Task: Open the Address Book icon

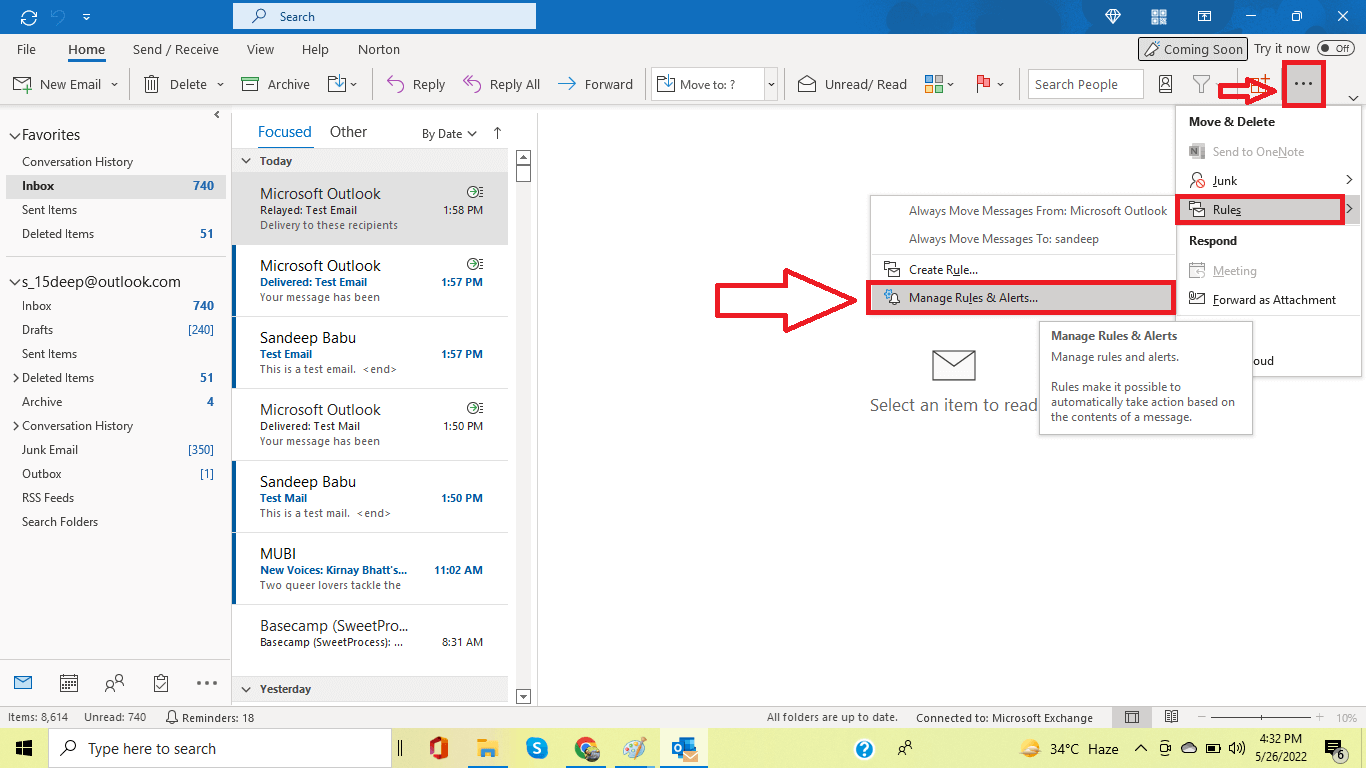Action: pyautogui.click(x=1165, y=84)
